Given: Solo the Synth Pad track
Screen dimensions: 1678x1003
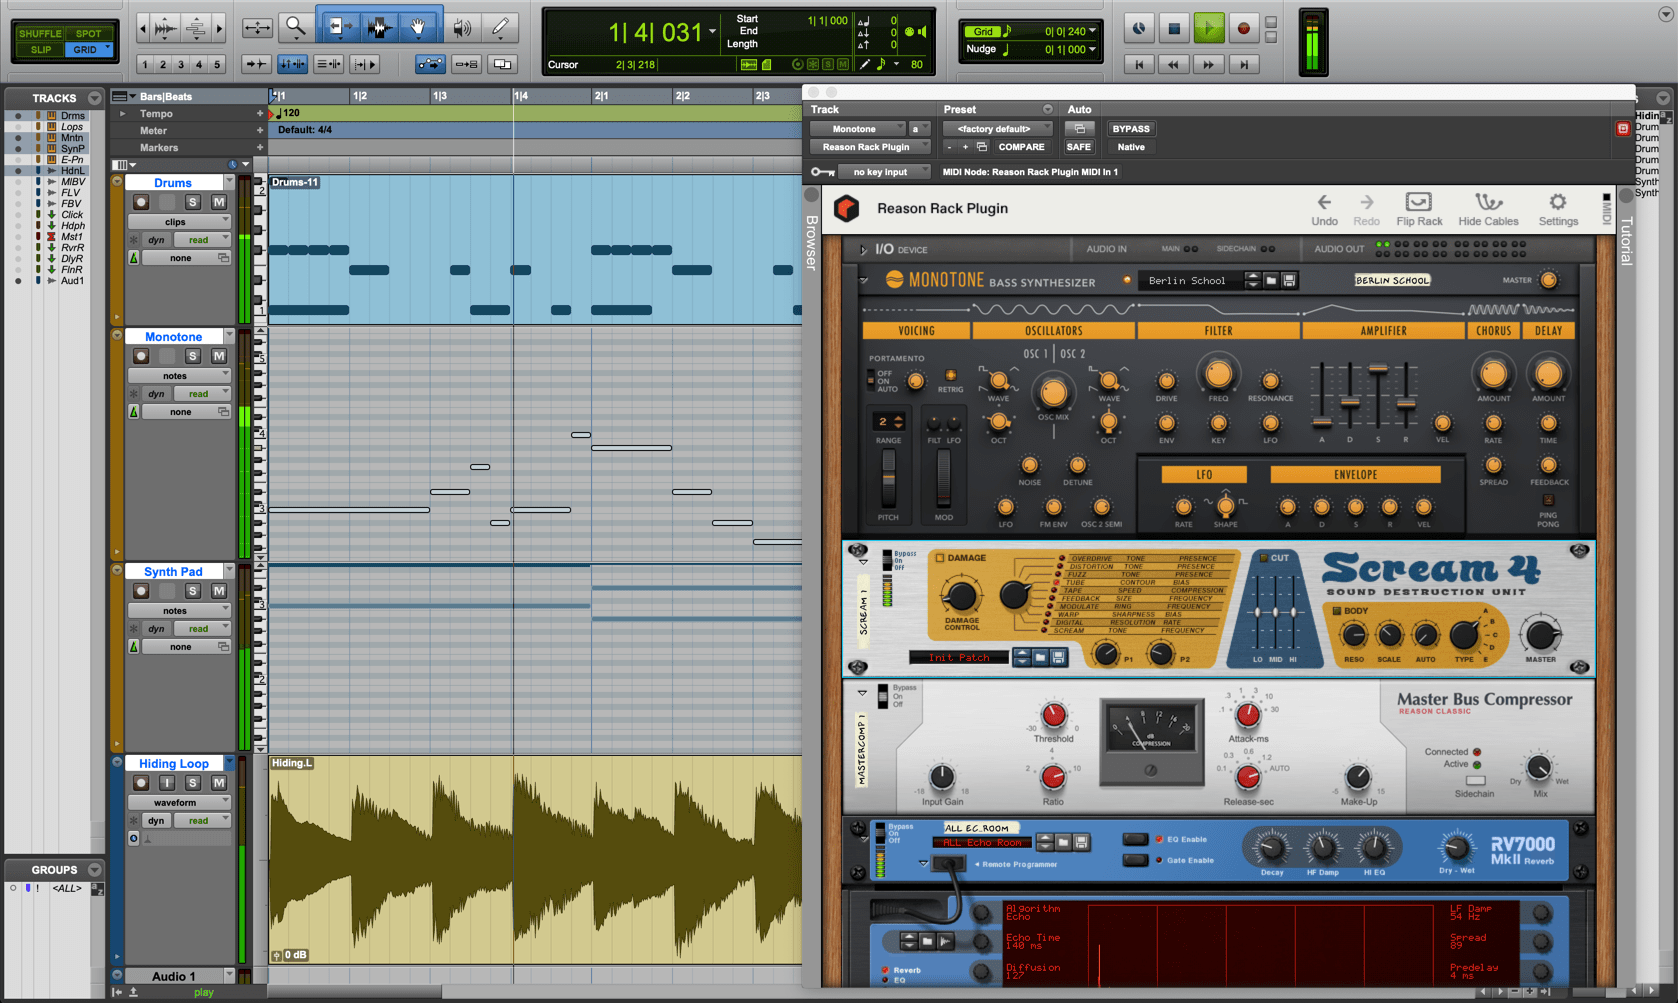Looking at the screenshot, I should 192,591.
